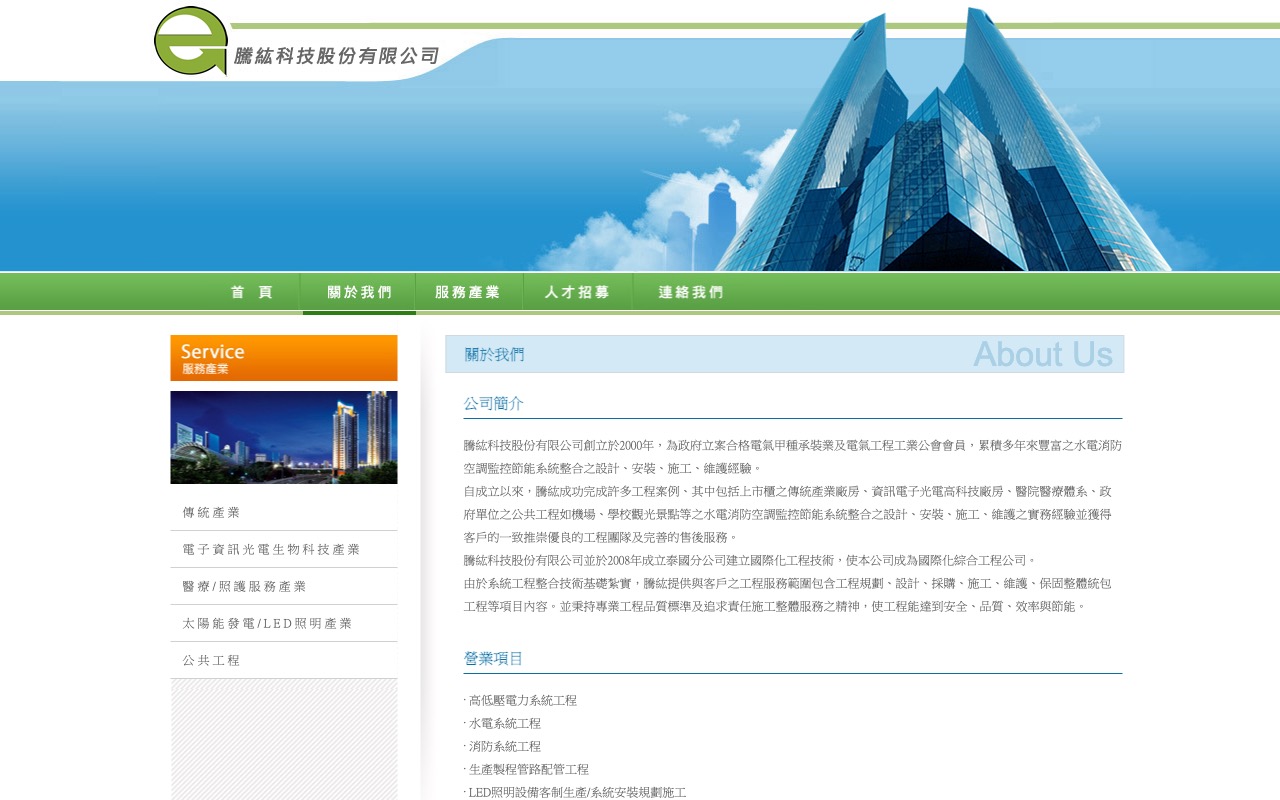The height and width of the screenshot is (800, 1280).
Task: Click the 關於我們 page title bar
Action: [784, 354]
